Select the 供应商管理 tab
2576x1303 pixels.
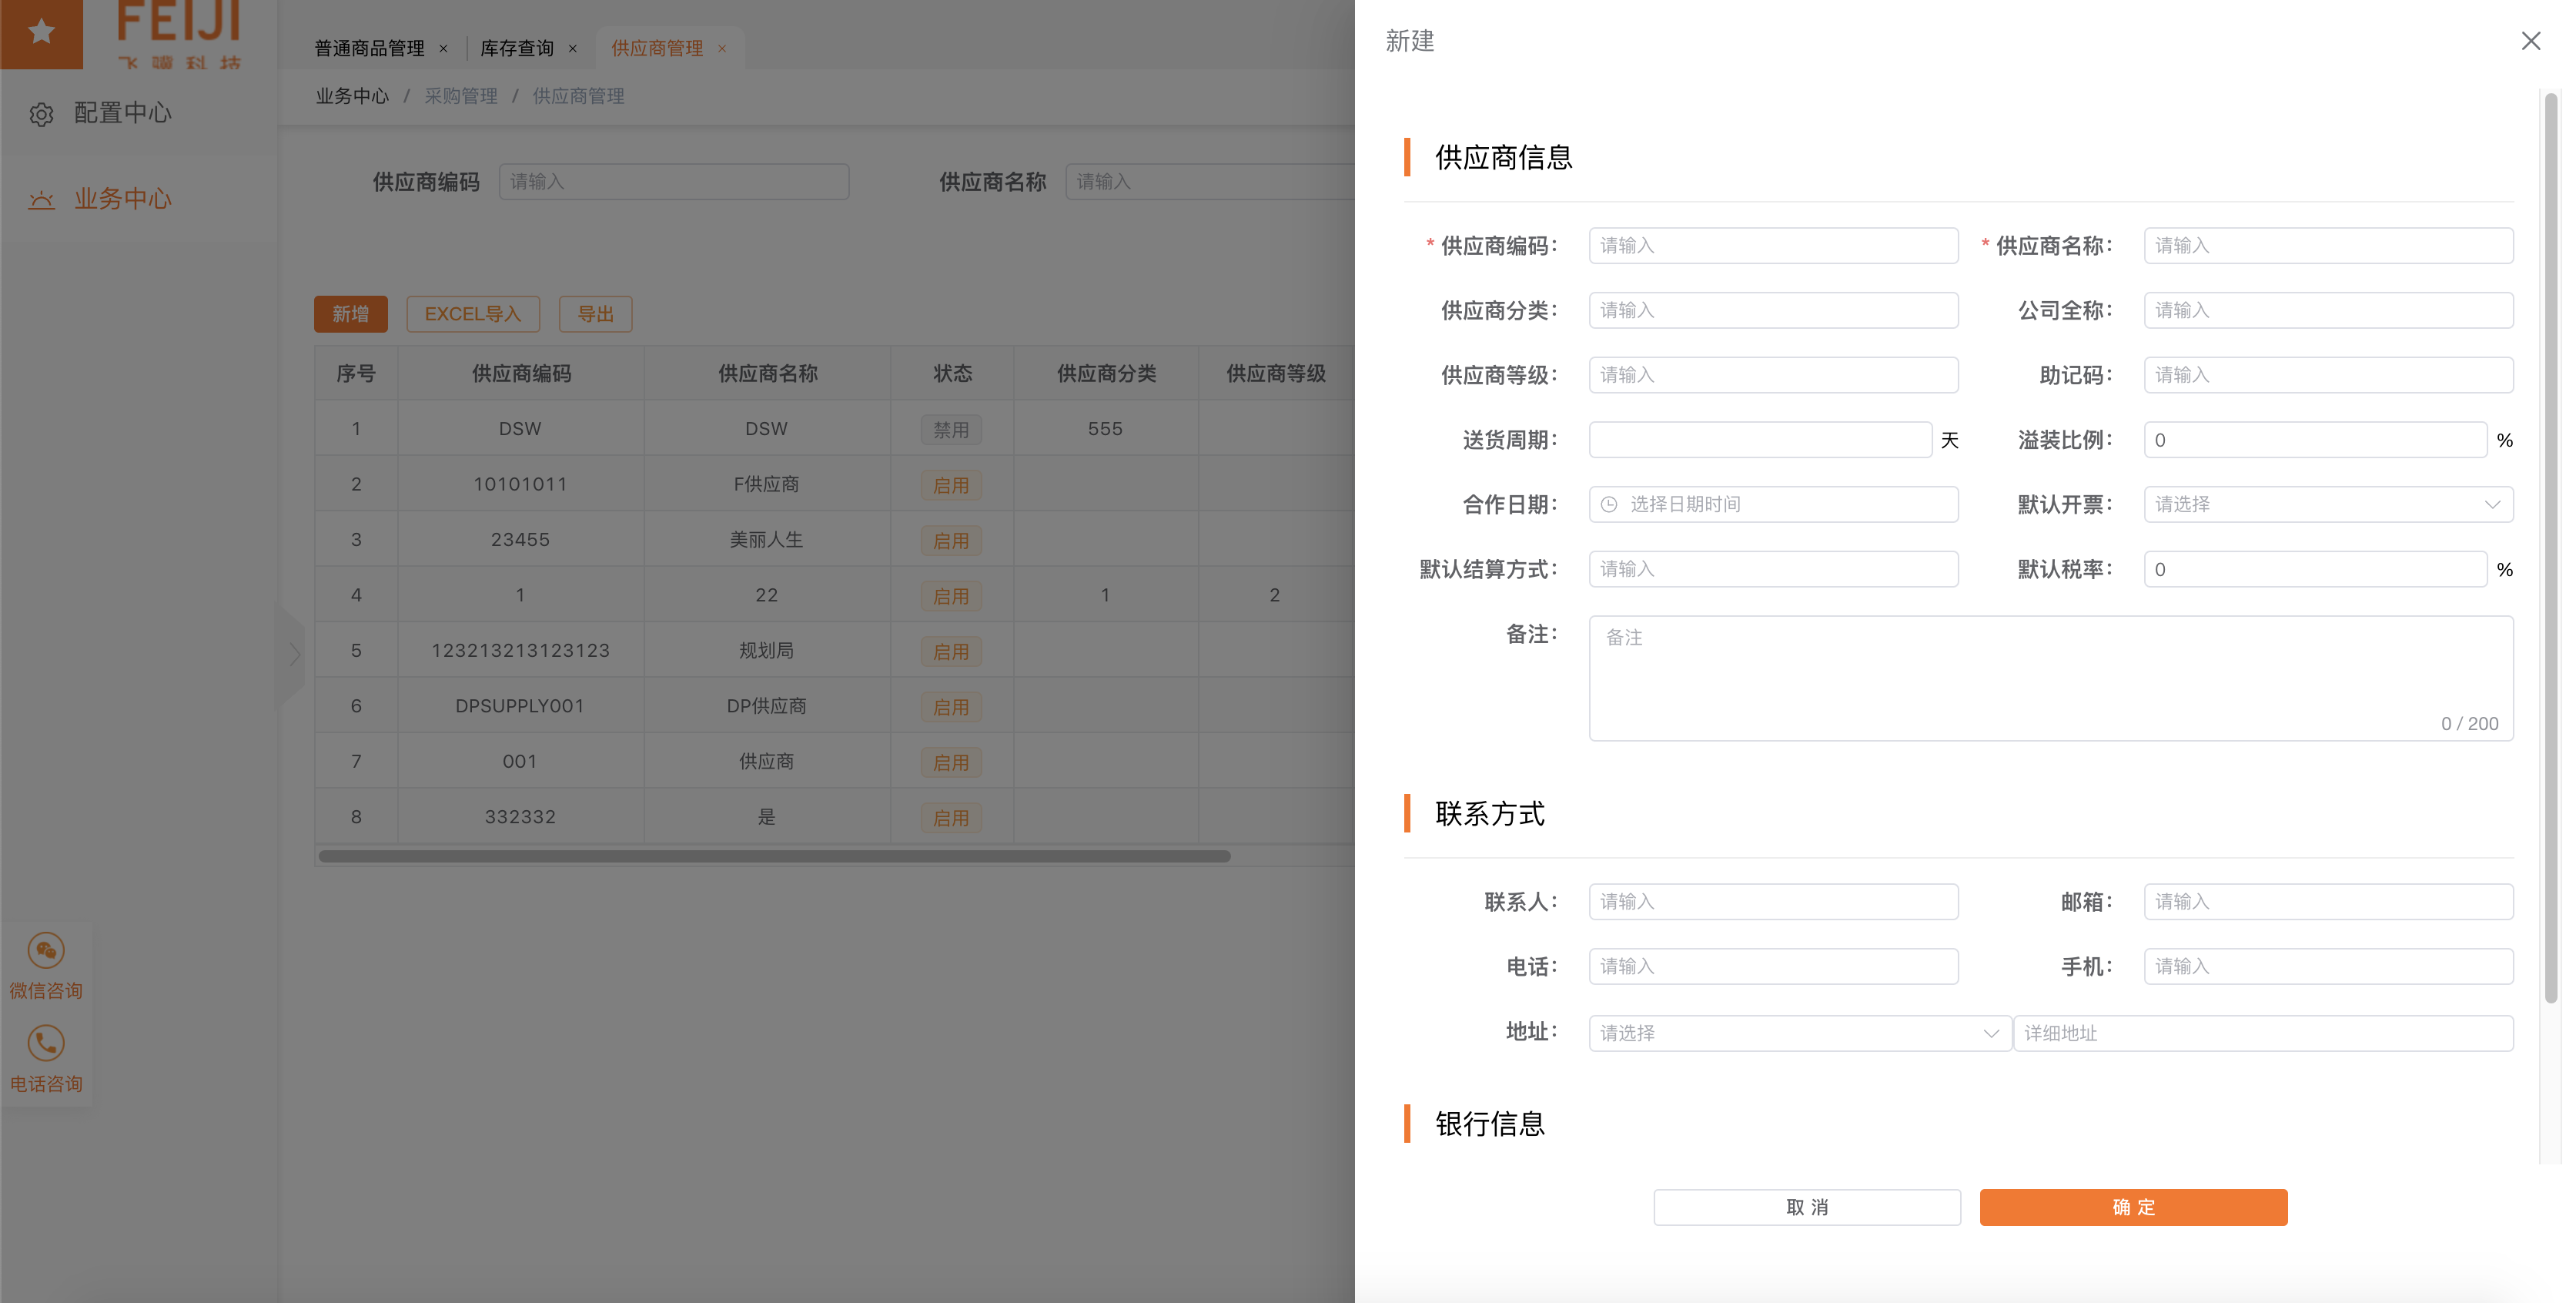pos(657,48)
